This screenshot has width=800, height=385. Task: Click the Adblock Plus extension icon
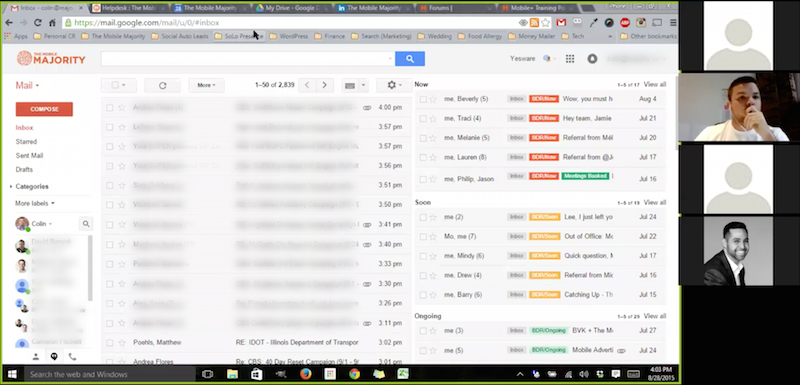[624, 23]
